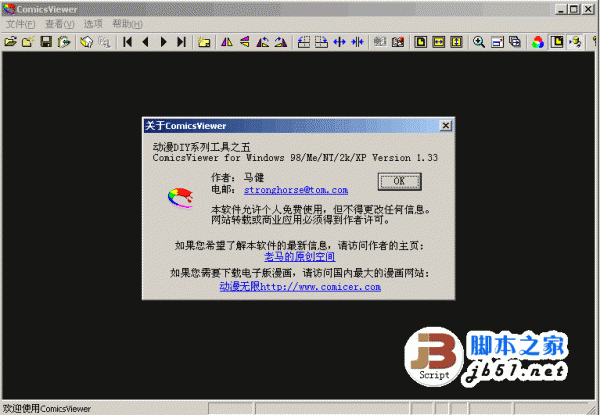Click the 作者: 马健 author text
Screen dimensions: 600x415
pos(237,177)
